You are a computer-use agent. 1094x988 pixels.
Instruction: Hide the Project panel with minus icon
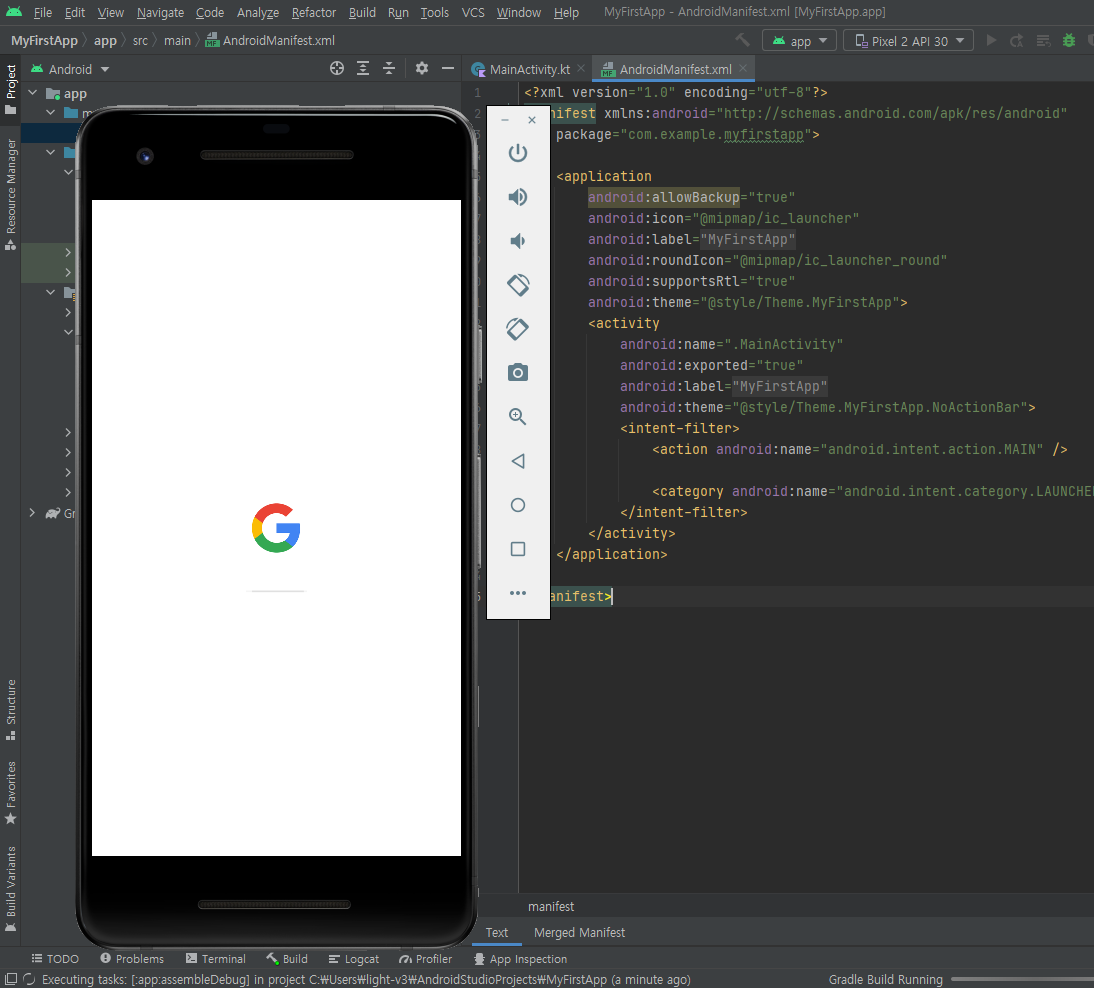(448, 68)
